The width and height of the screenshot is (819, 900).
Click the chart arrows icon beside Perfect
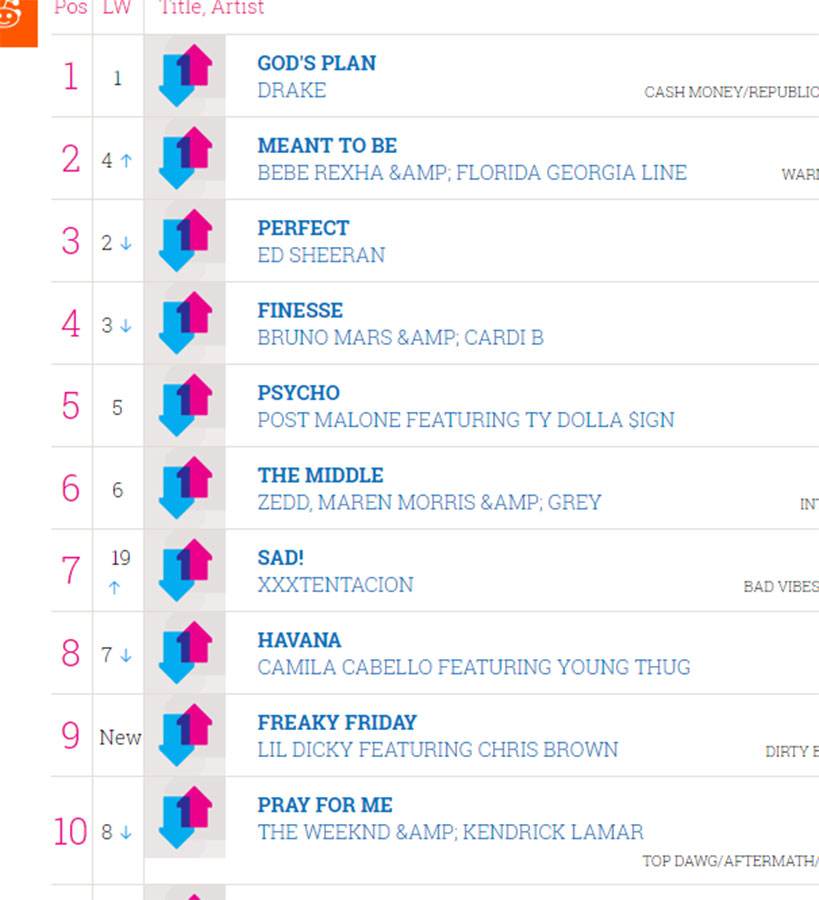(185, 240)
